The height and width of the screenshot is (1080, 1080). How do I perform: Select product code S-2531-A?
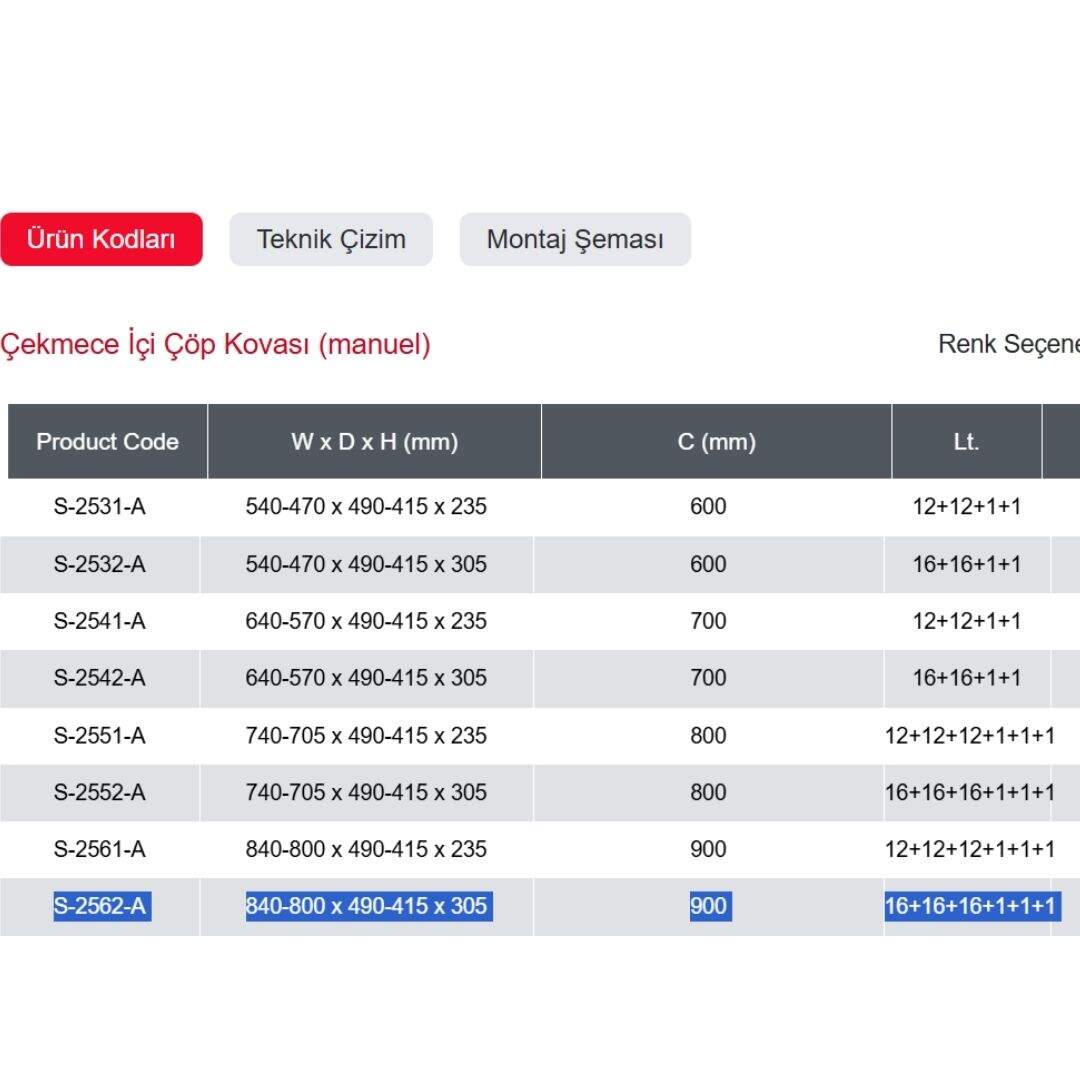pyautogui.click(x=100, y=507)
